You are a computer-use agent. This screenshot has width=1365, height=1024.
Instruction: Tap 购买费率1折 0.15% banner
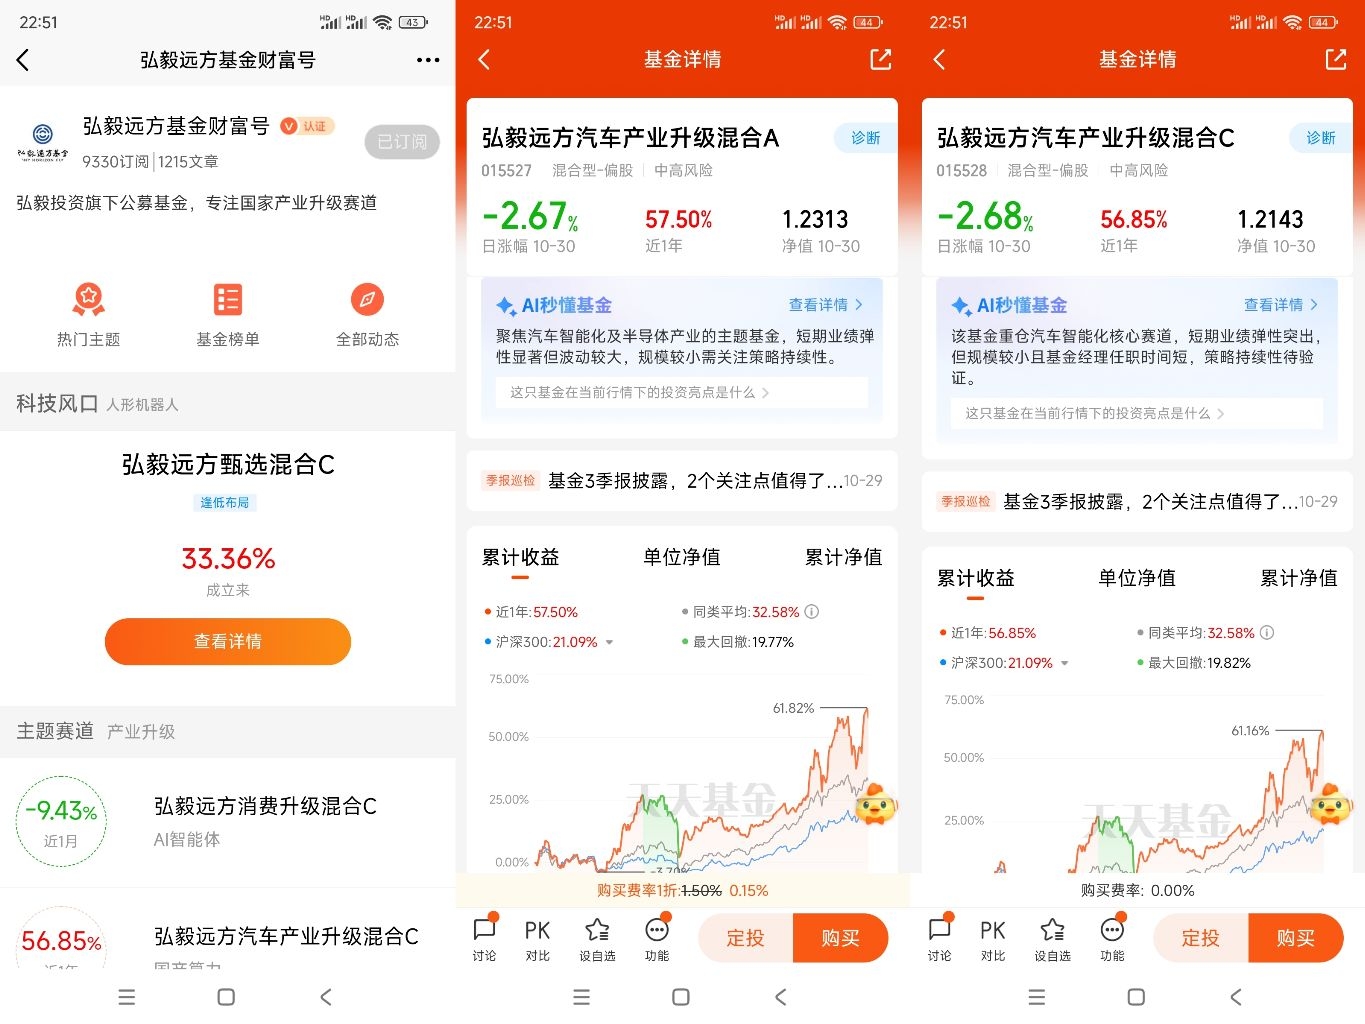coord(682,890)
